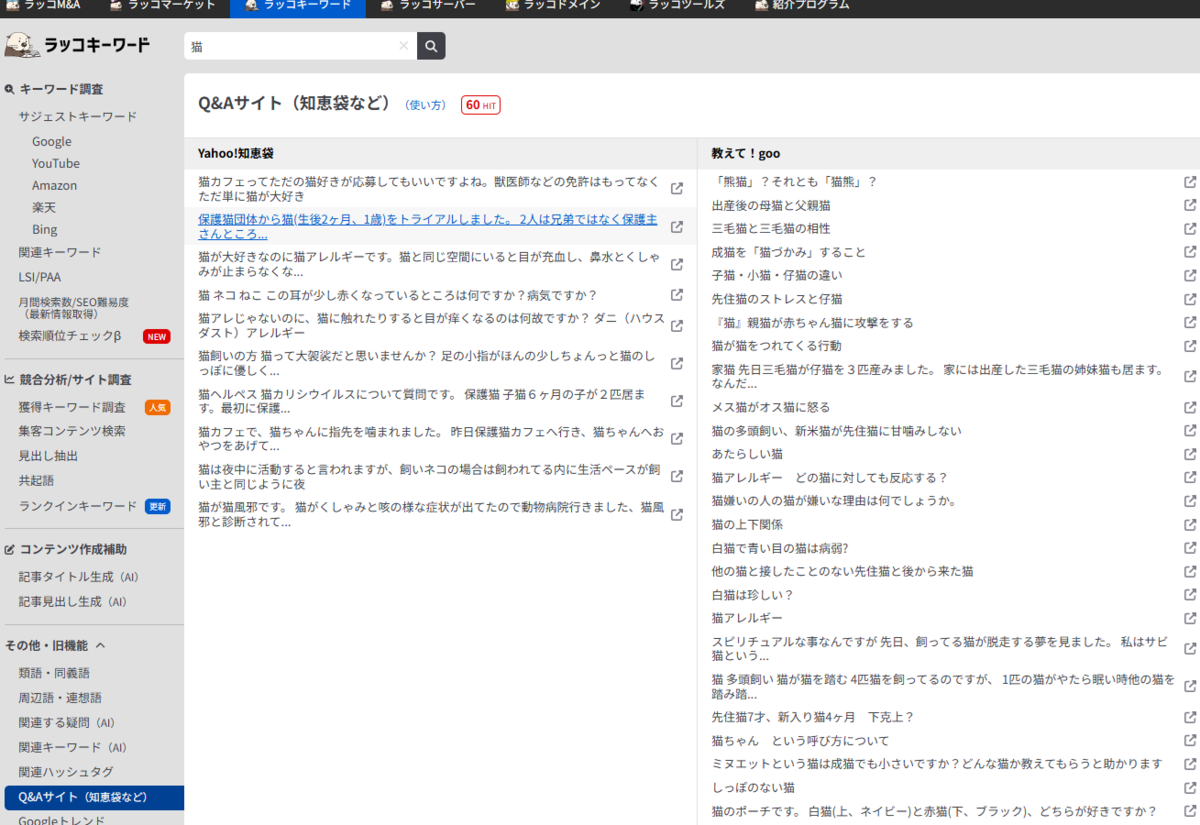Open question 先住猫7才、新入り猫4ヶ月 下克上?
Viewport: 1200px width, 825px height.
click(813, 717)
